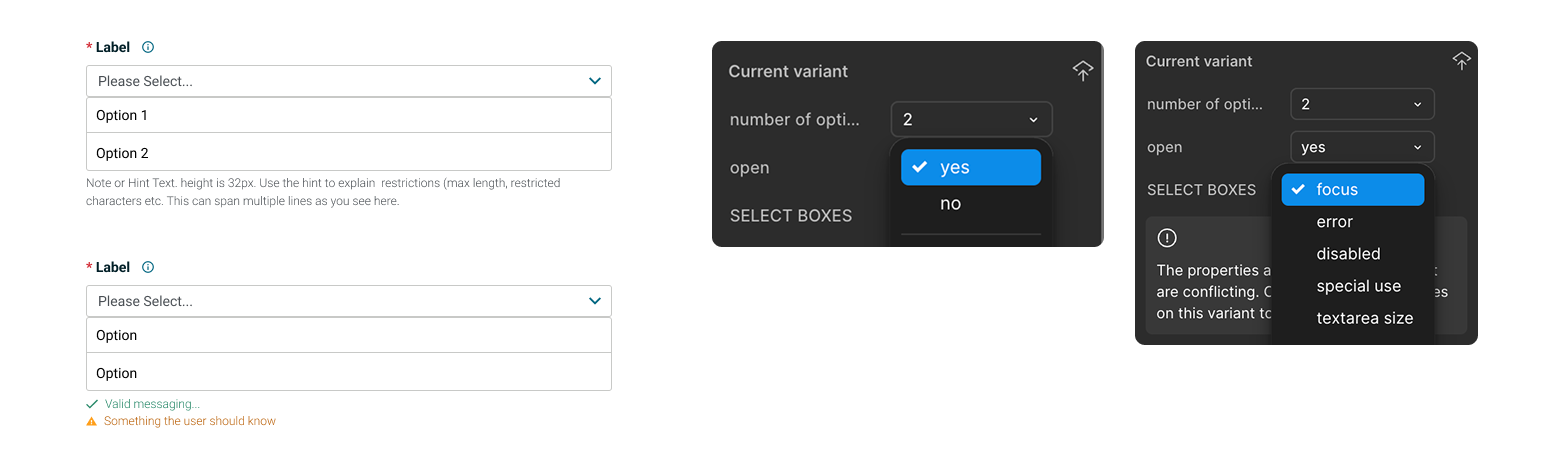
Task: Click the orange warning triangle icon
Action: 92,422
